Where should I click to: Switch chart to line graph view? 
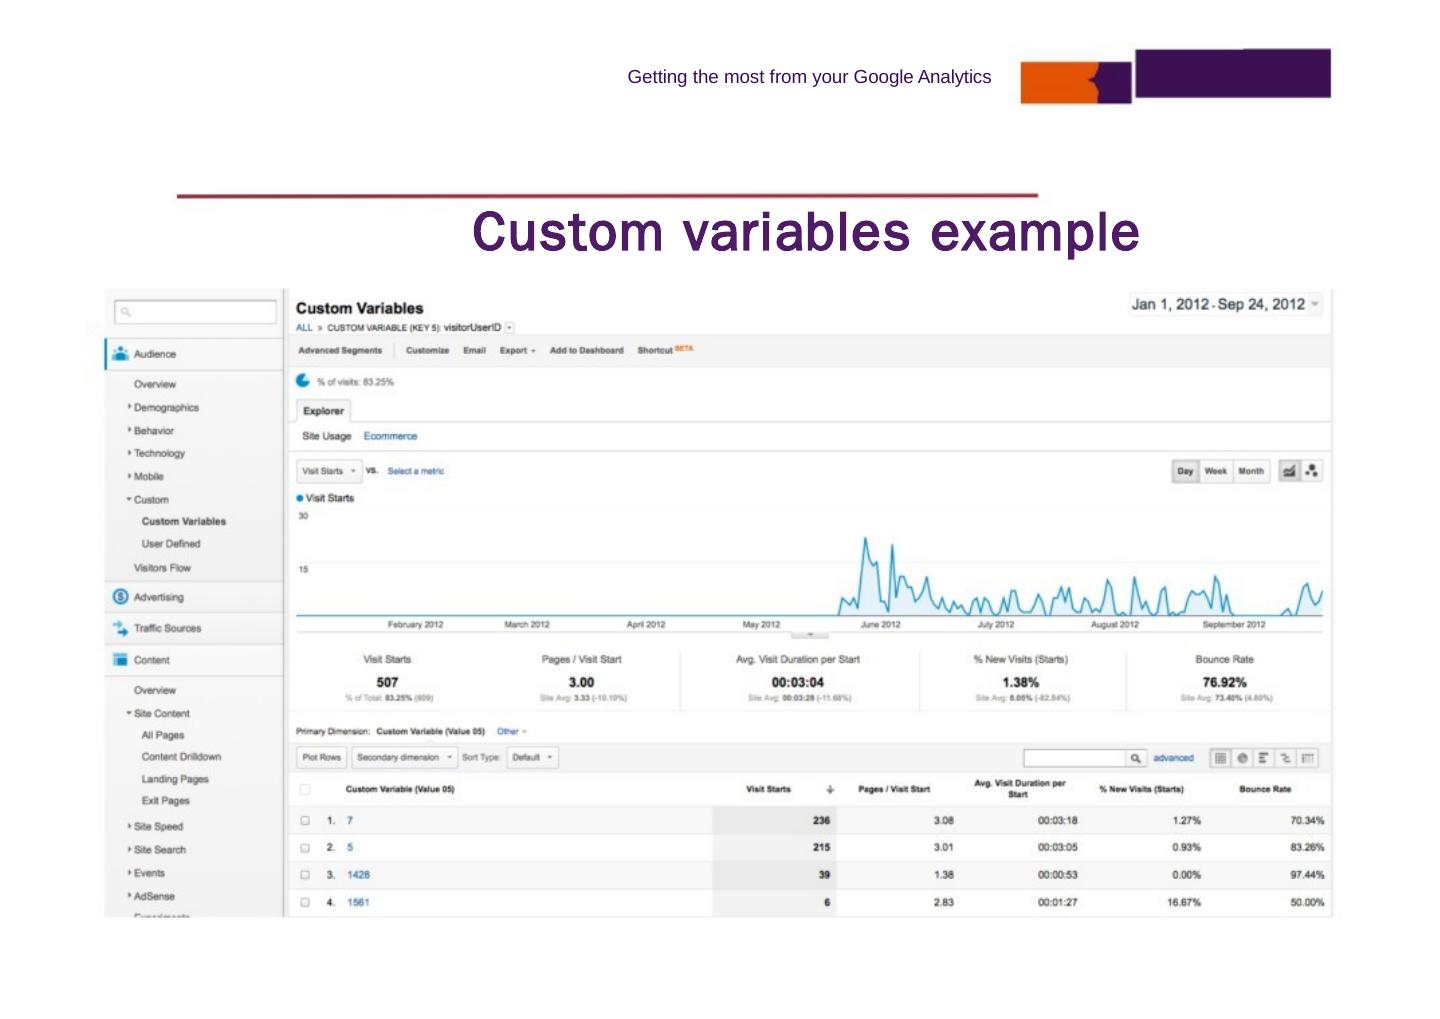coord(1289,471)
